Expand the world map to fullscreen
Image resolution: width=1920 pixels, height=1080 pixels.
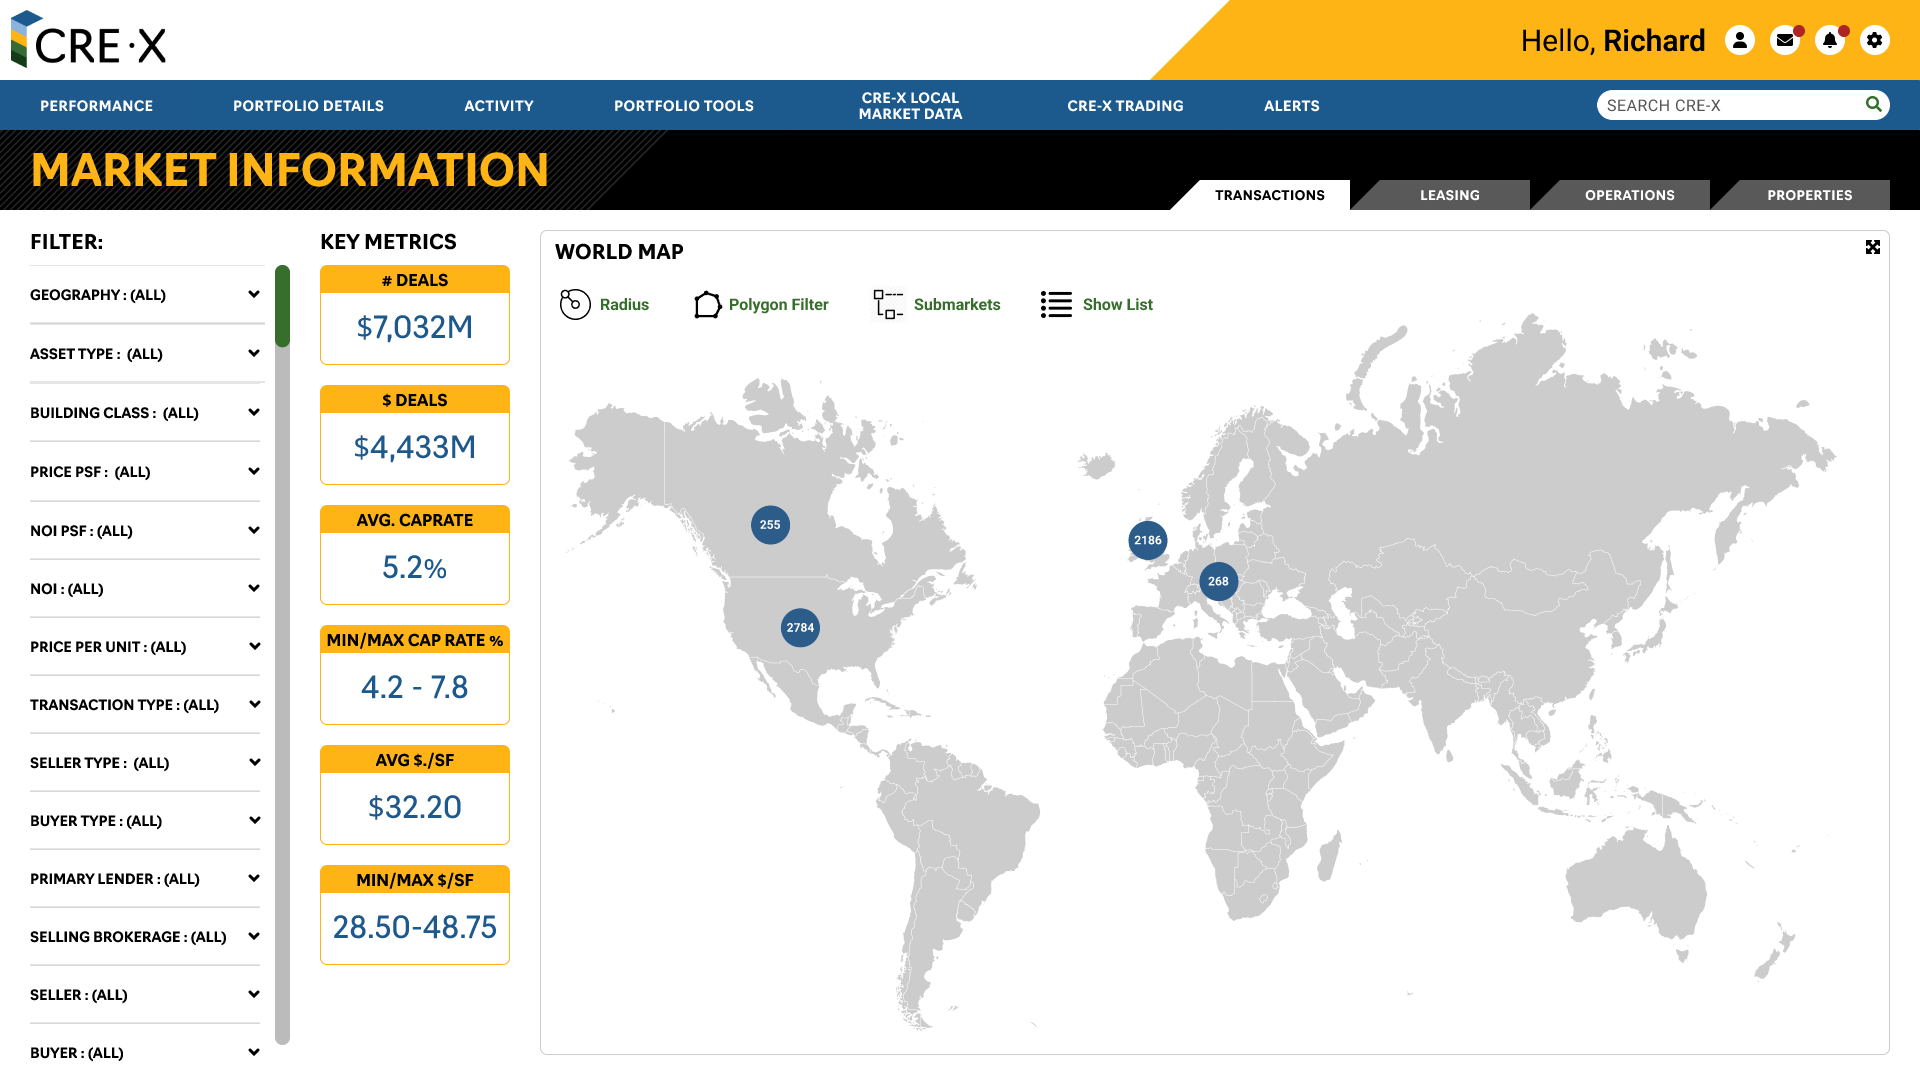[1873, 247]
